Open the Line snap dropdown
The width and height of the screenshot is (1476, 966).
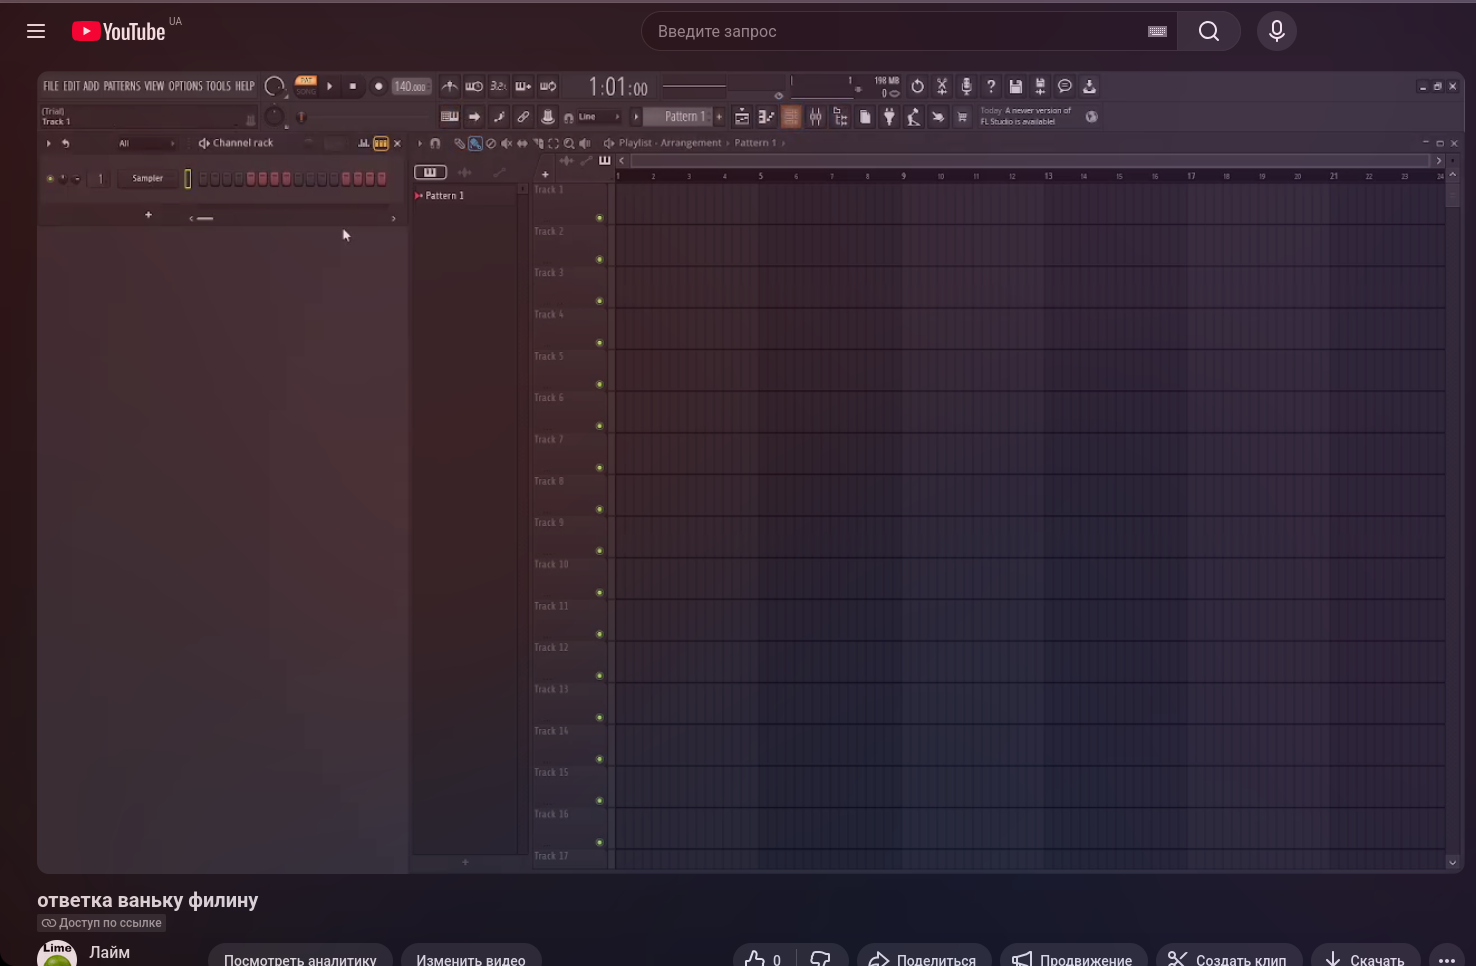coord(597,117)
